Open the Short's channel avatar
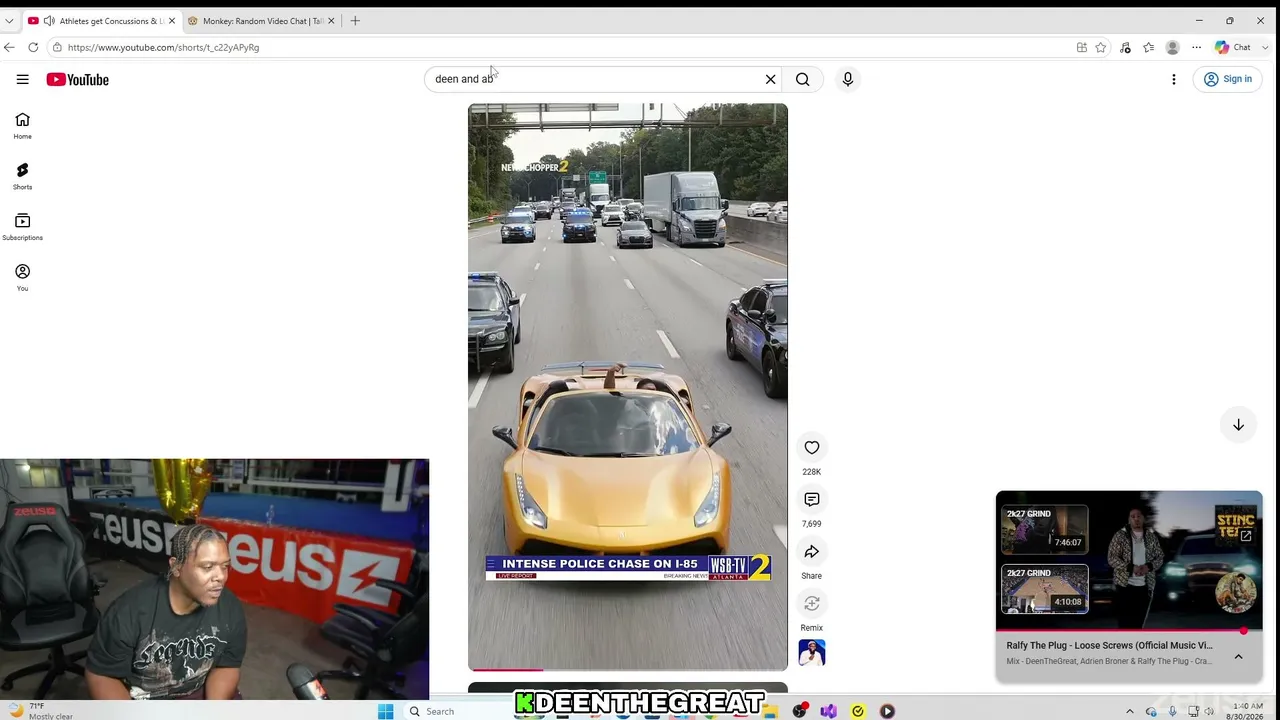Image resolution: width=1280 pixels, height=720 pixels. [x=811, y=653]
